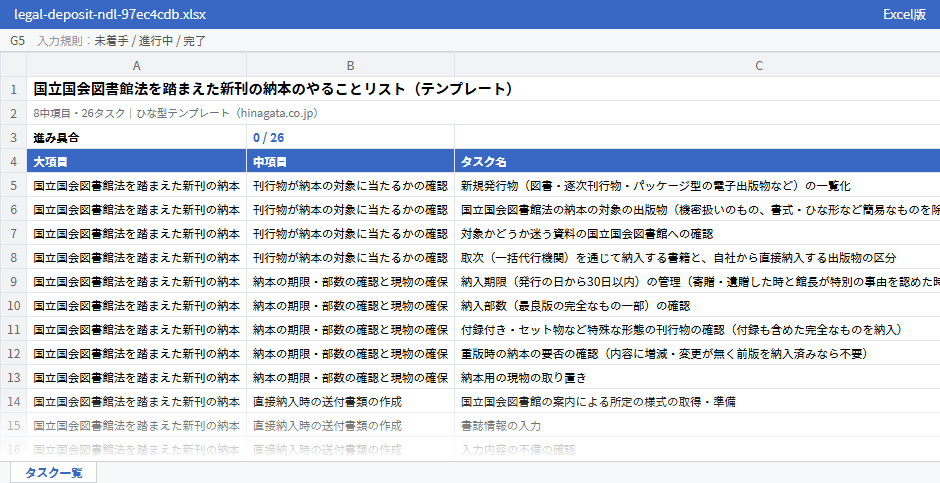The image size is (940, 483).
Task: Click row 9 cell 納本の期限・部数の確認と現物の確保
Action: point(351,282)
